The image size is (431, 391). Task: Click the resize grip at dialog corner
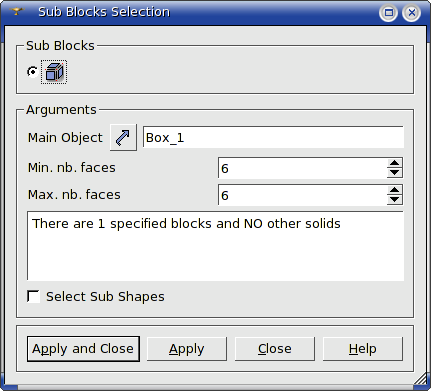point(420,380)
